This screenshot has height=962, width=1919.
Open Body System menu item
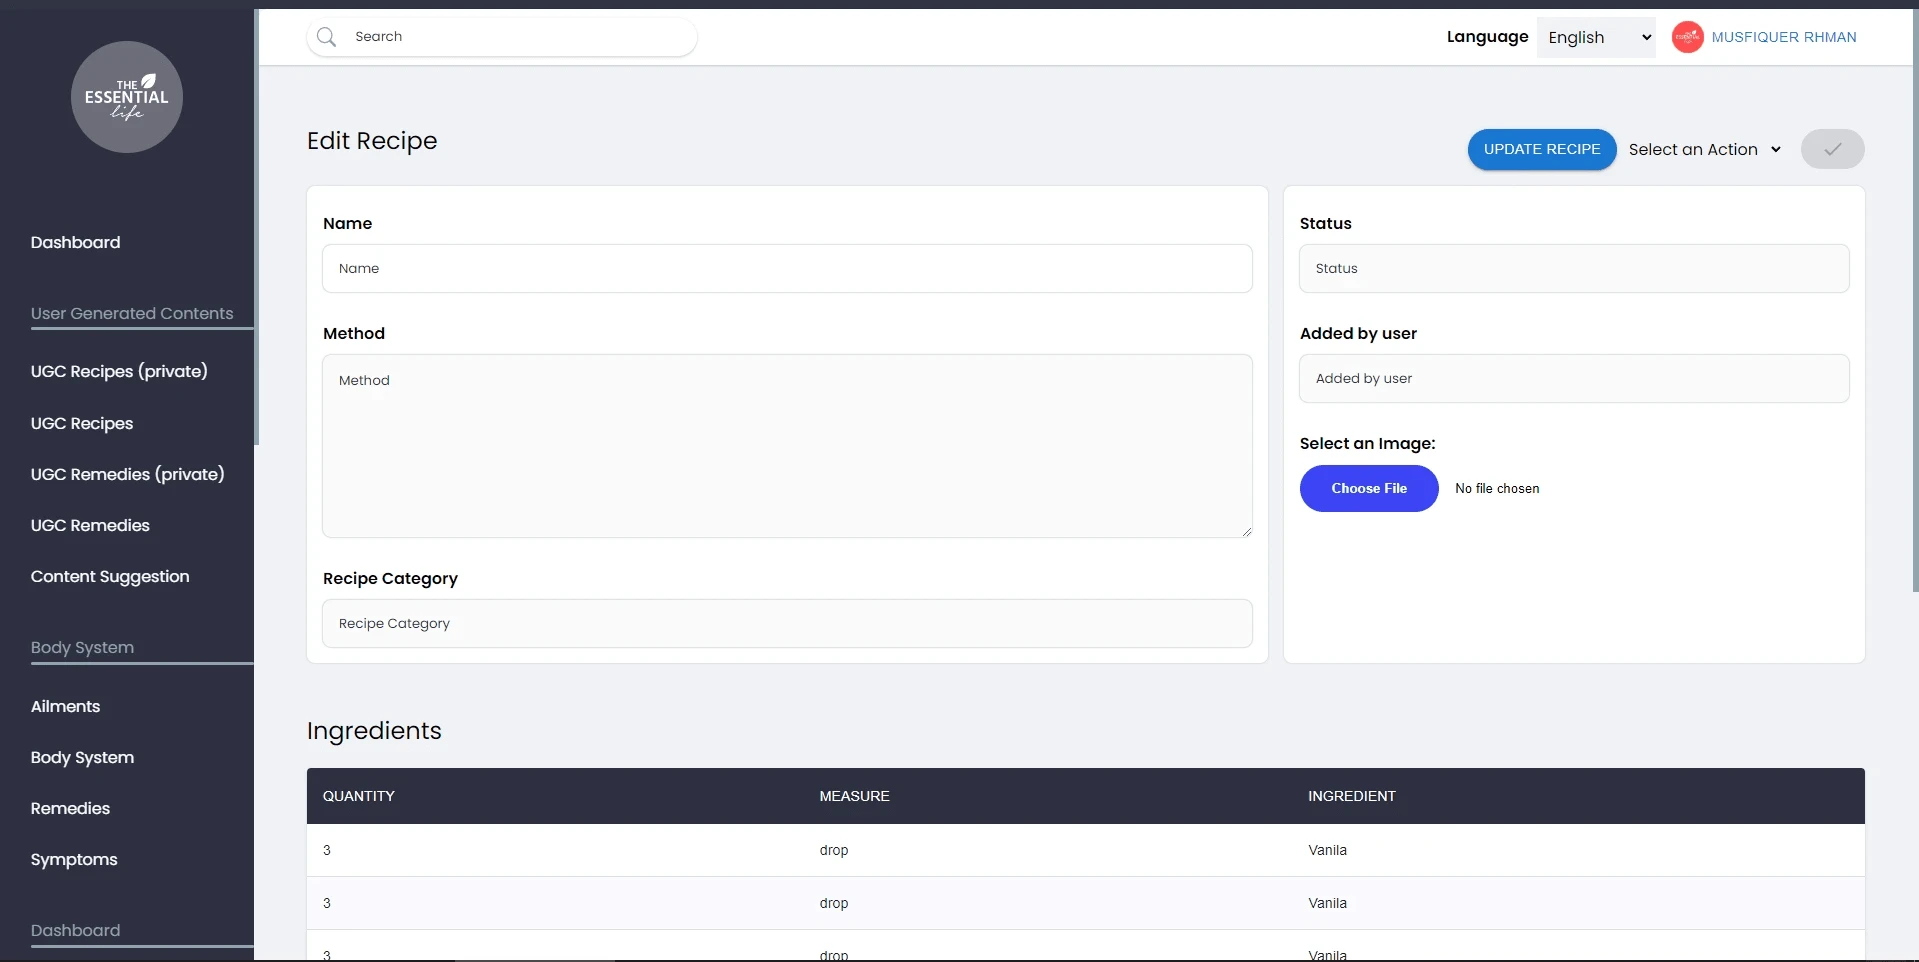(x=82, y=757)
